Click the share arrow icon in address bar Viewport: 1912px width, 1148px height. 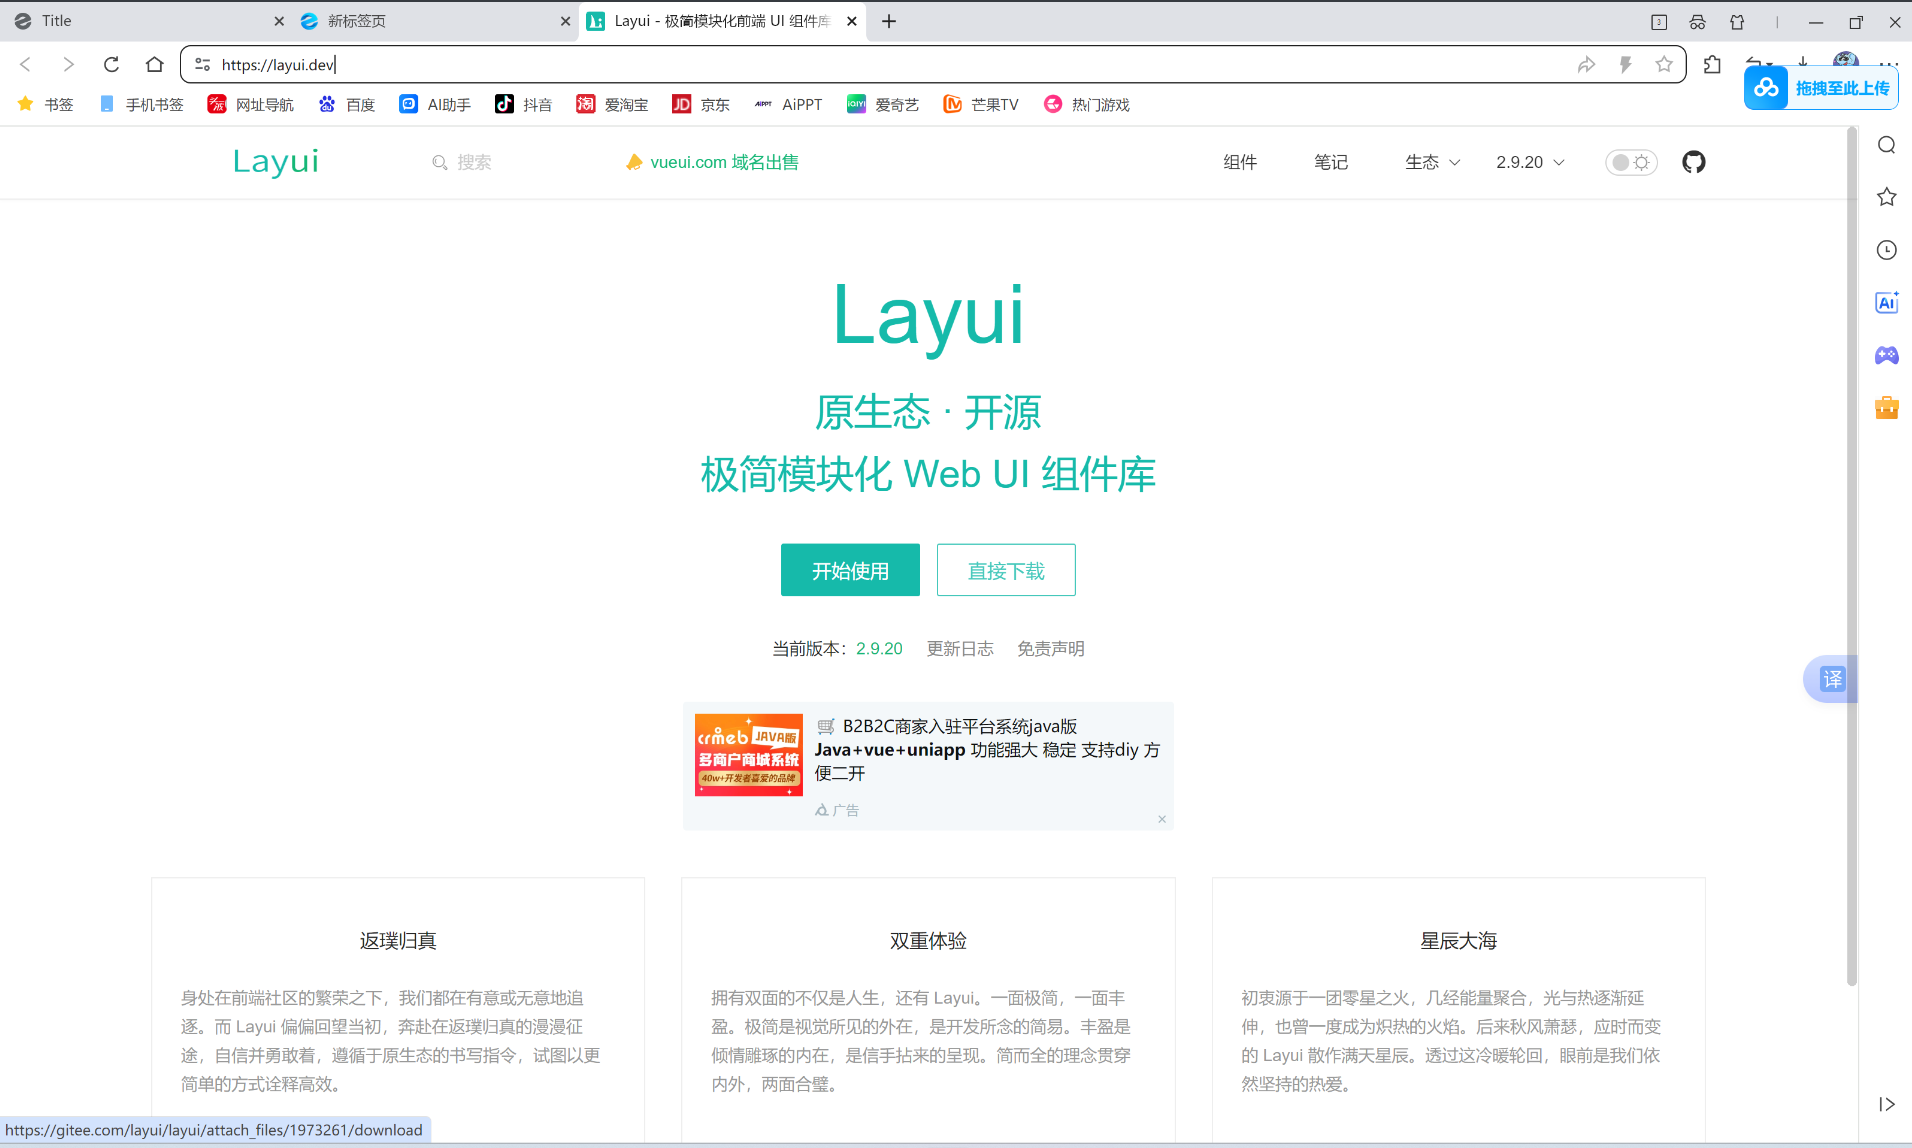(1586, 65)
